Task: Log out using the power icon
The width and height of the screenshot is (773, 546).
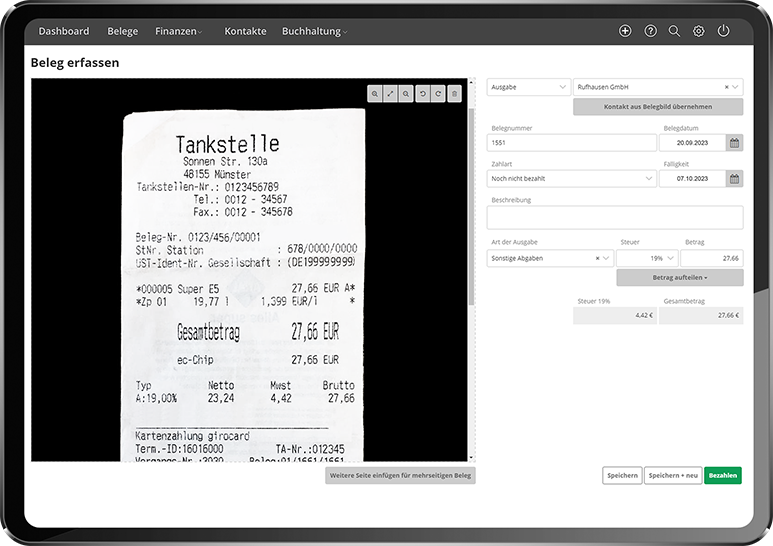Action: click(723, 31)
